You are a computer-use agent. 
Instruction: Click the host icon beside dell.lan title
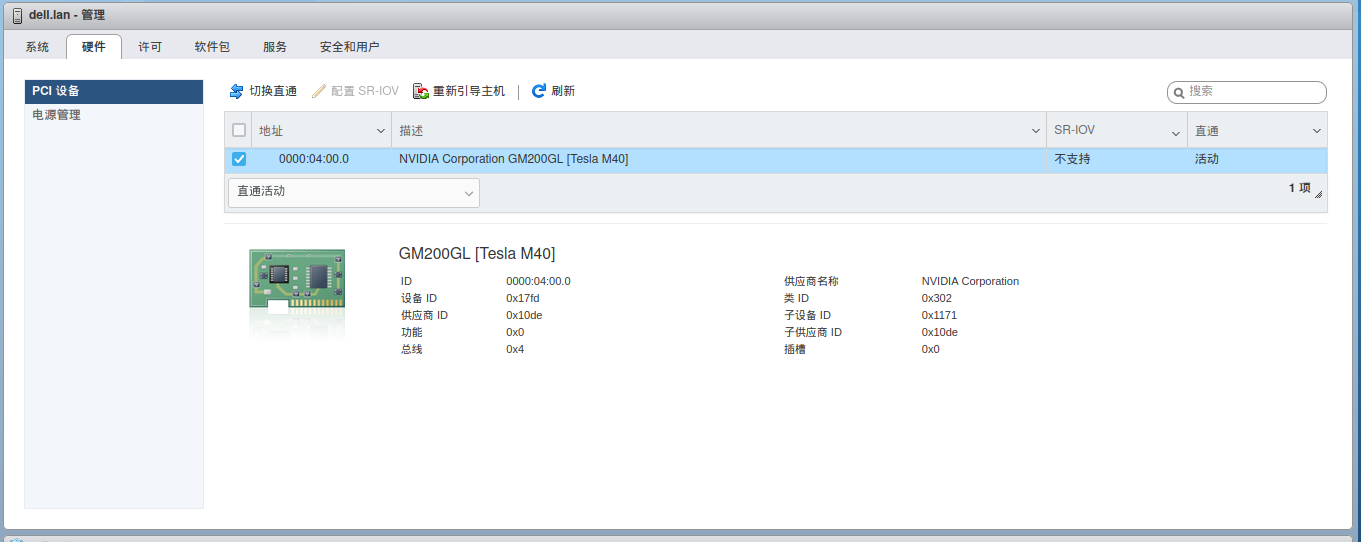(x=17, y=15)
